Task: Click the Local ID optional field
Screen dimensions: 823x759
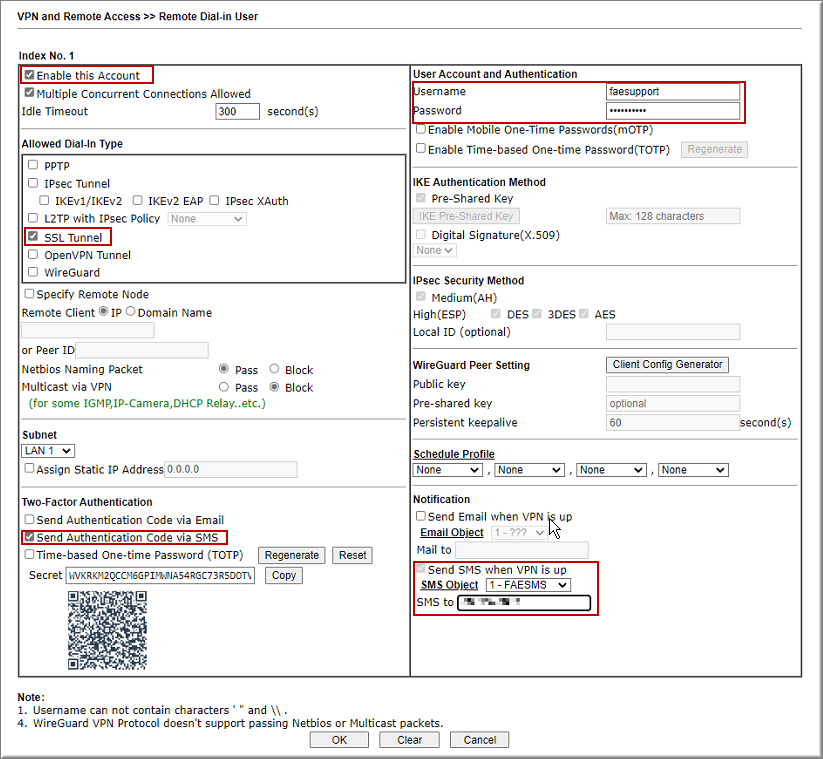Action: 673,332
